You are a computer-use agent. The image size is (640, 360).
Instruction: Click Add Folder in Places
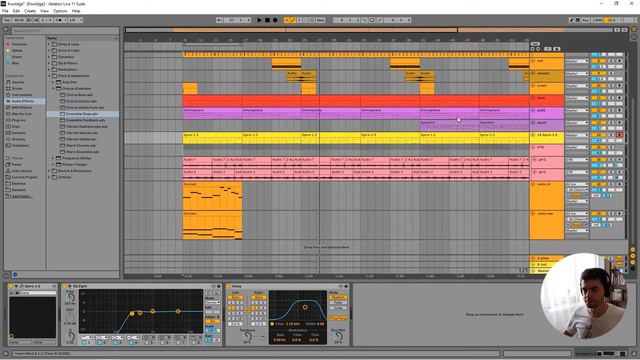tap(22, 196)
